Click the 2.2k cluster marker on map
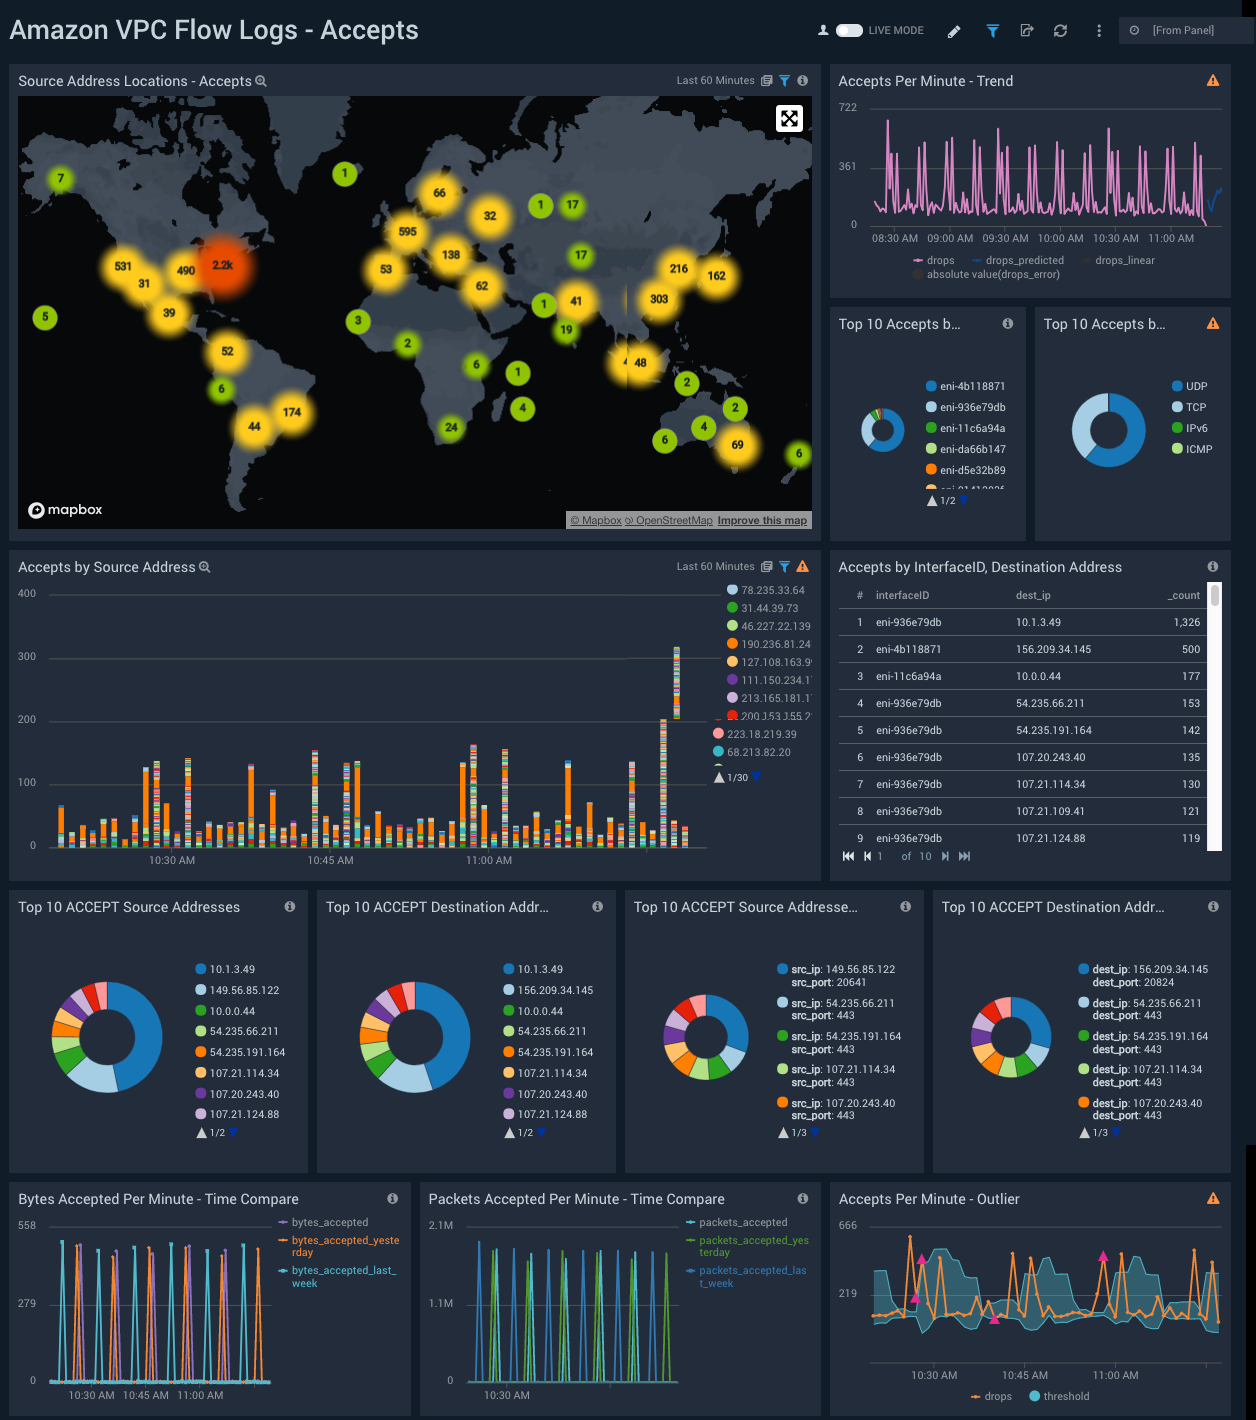1256x1420 pixels. tap(222, 265)
